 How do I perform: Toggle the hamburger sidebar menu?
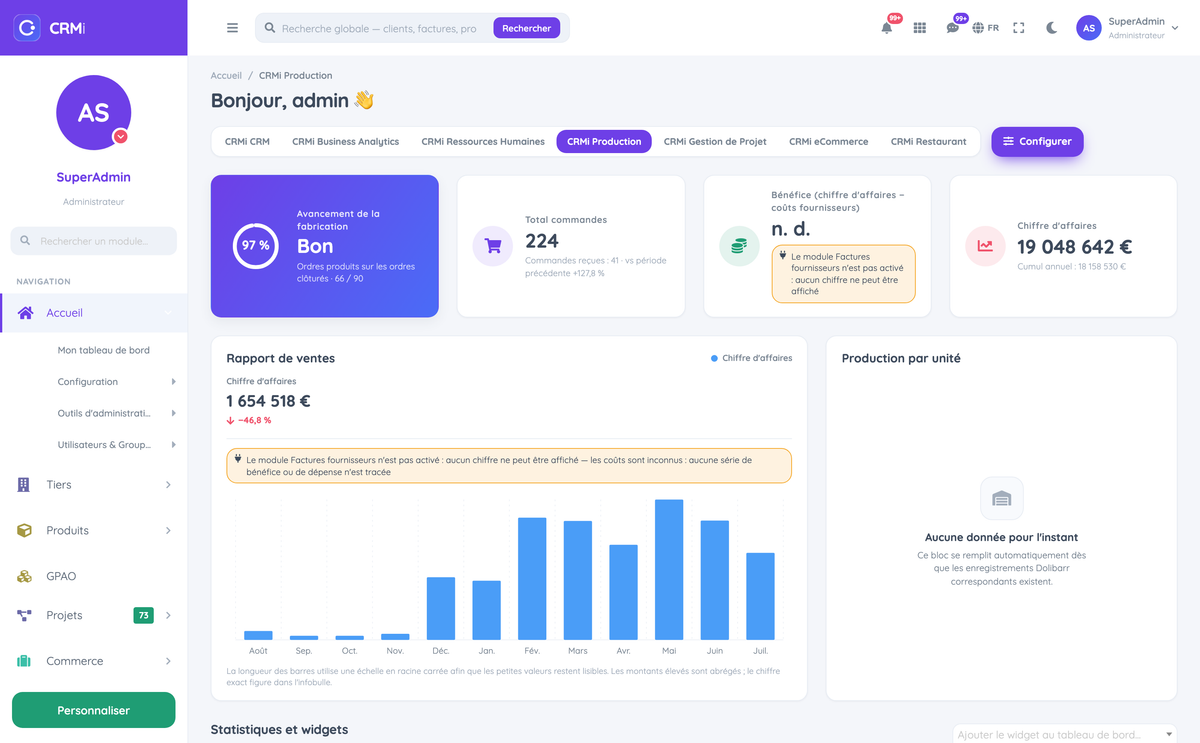tap(232, 28)
